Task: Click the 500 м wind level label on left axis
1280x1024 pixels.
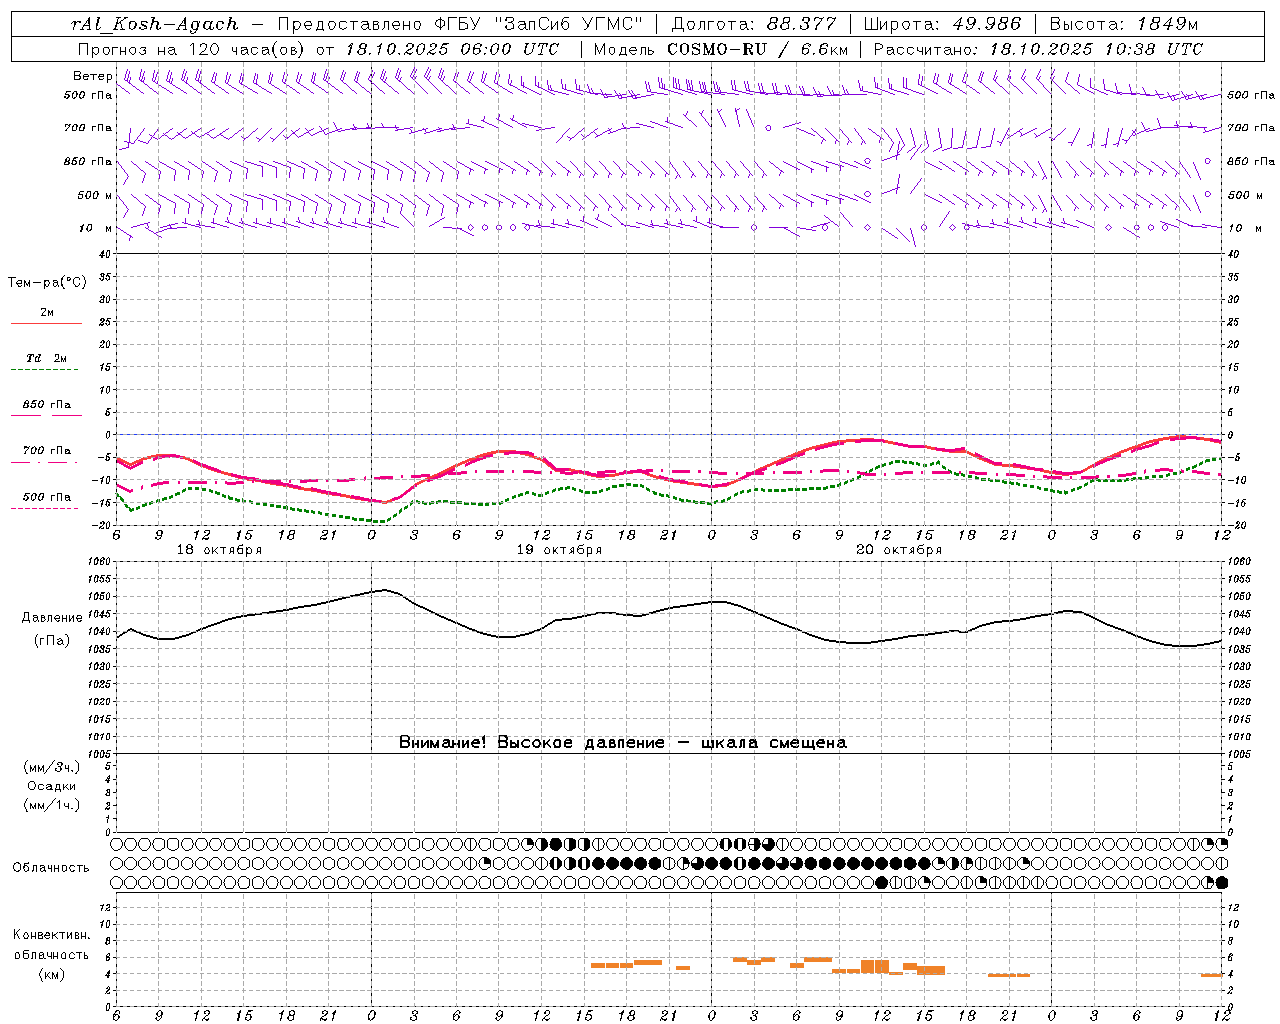Action: (x=95, y=195)
